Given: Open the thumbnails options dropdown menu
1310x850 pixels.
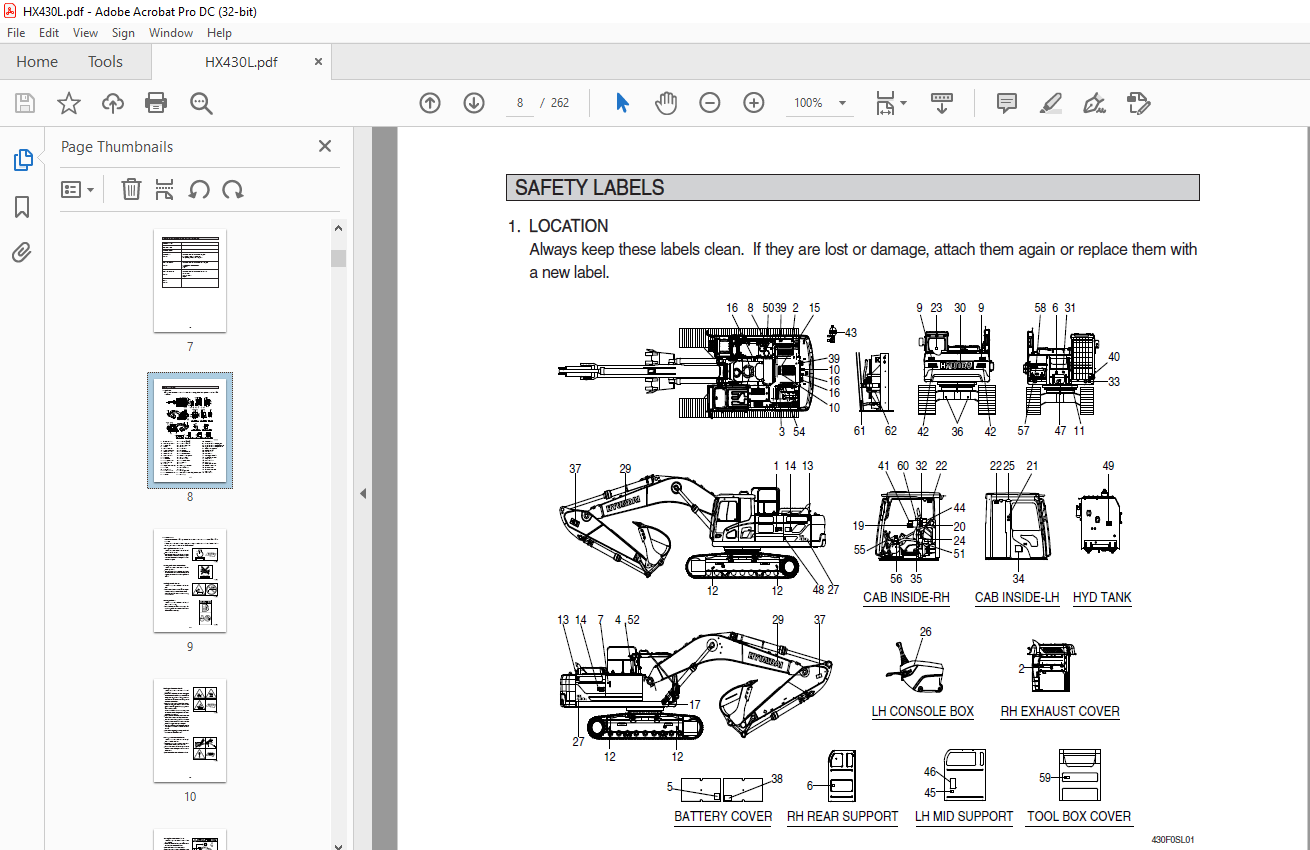Looking at the screenshot, I should [78, 189].
